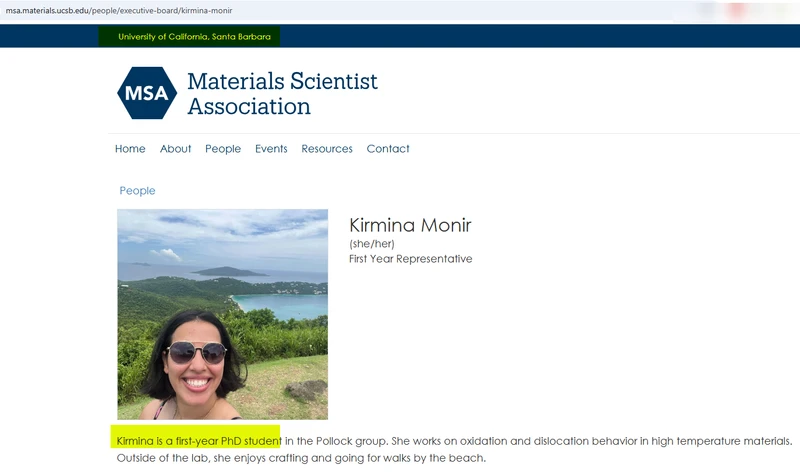Click the bio sentence about crafting and beach walks
Screen dimensions: 800x476
click(x=300, y=458)
